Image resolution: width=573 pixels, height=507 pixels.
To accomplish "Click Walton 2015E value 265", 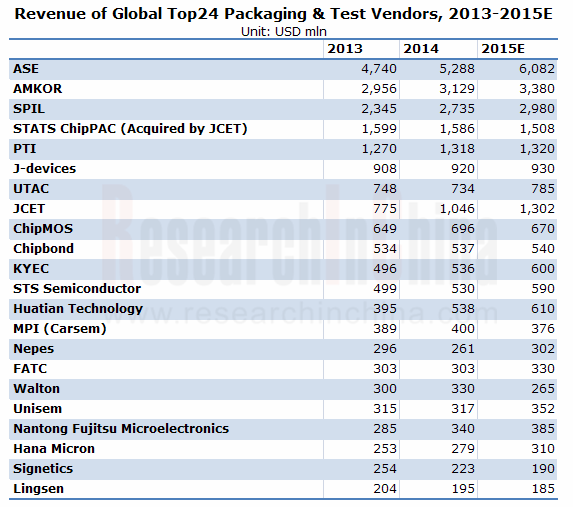I will click(x=543, y=389).
